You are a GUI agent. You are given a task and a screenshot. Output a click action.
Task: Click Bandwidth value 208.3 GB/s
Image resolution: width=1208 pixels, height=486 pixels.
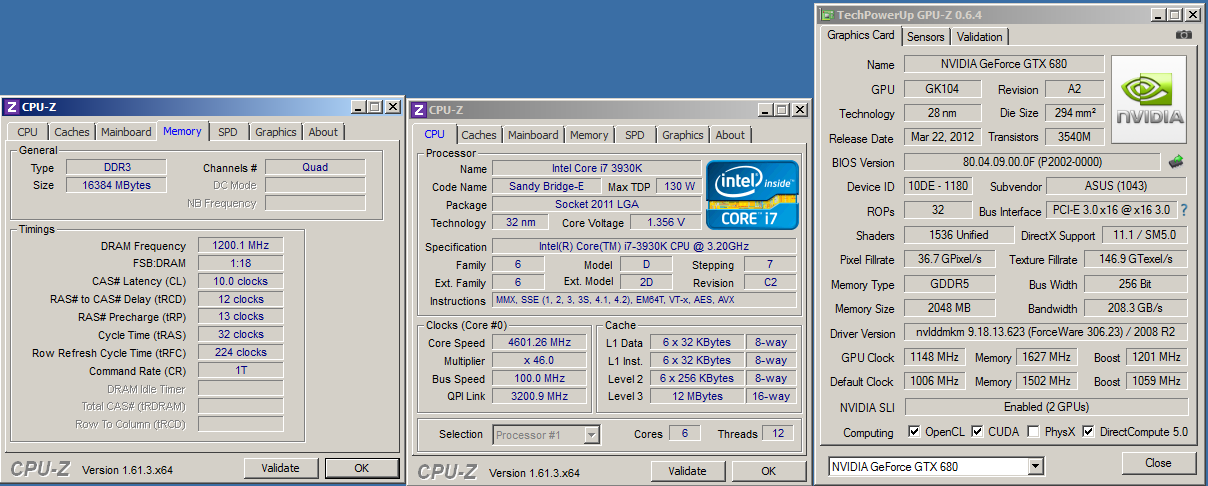(x=1135, y=309)
